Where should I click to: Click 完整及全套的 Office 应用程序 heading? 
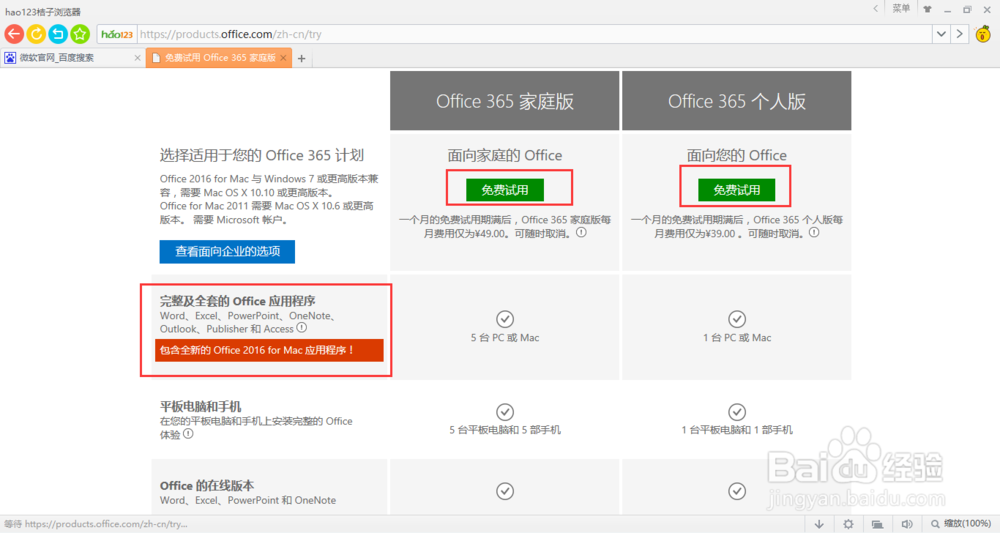(x=237, y=301)
